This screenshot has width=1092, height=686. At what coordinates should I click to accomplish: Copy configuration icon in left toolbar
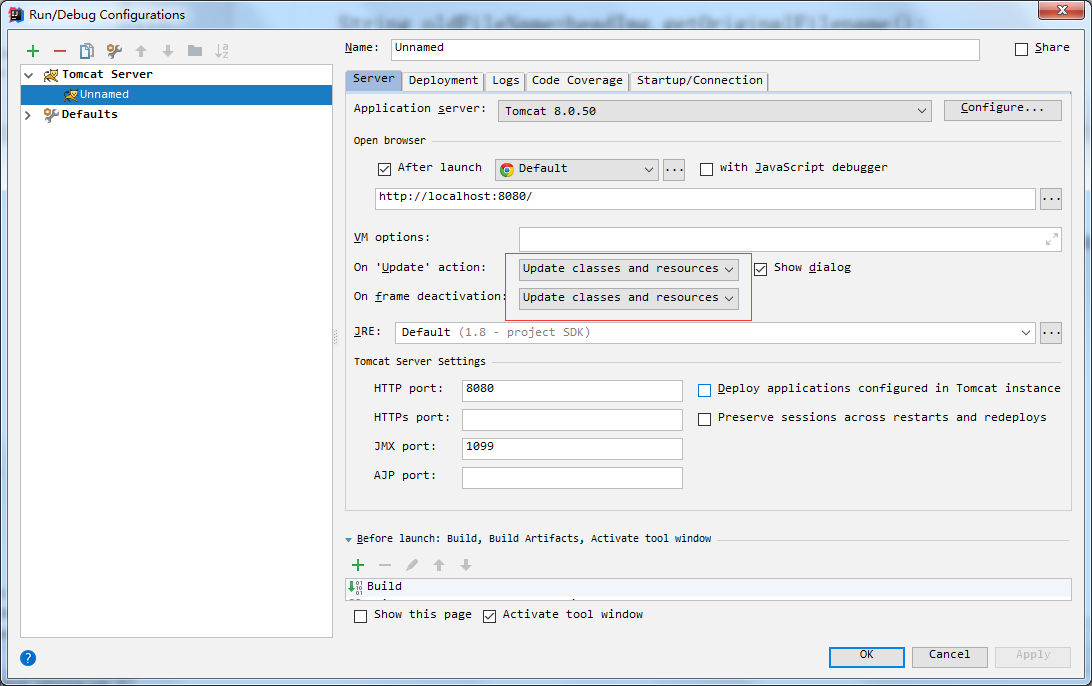[x=86, y=51]
